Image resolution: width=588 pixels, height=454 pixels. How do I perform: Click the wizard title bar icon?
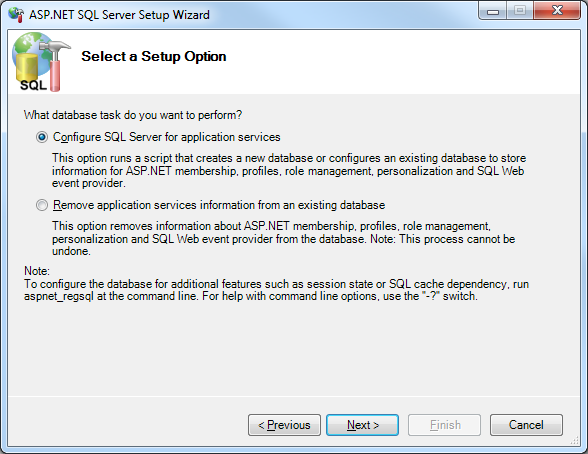[16, 15]
